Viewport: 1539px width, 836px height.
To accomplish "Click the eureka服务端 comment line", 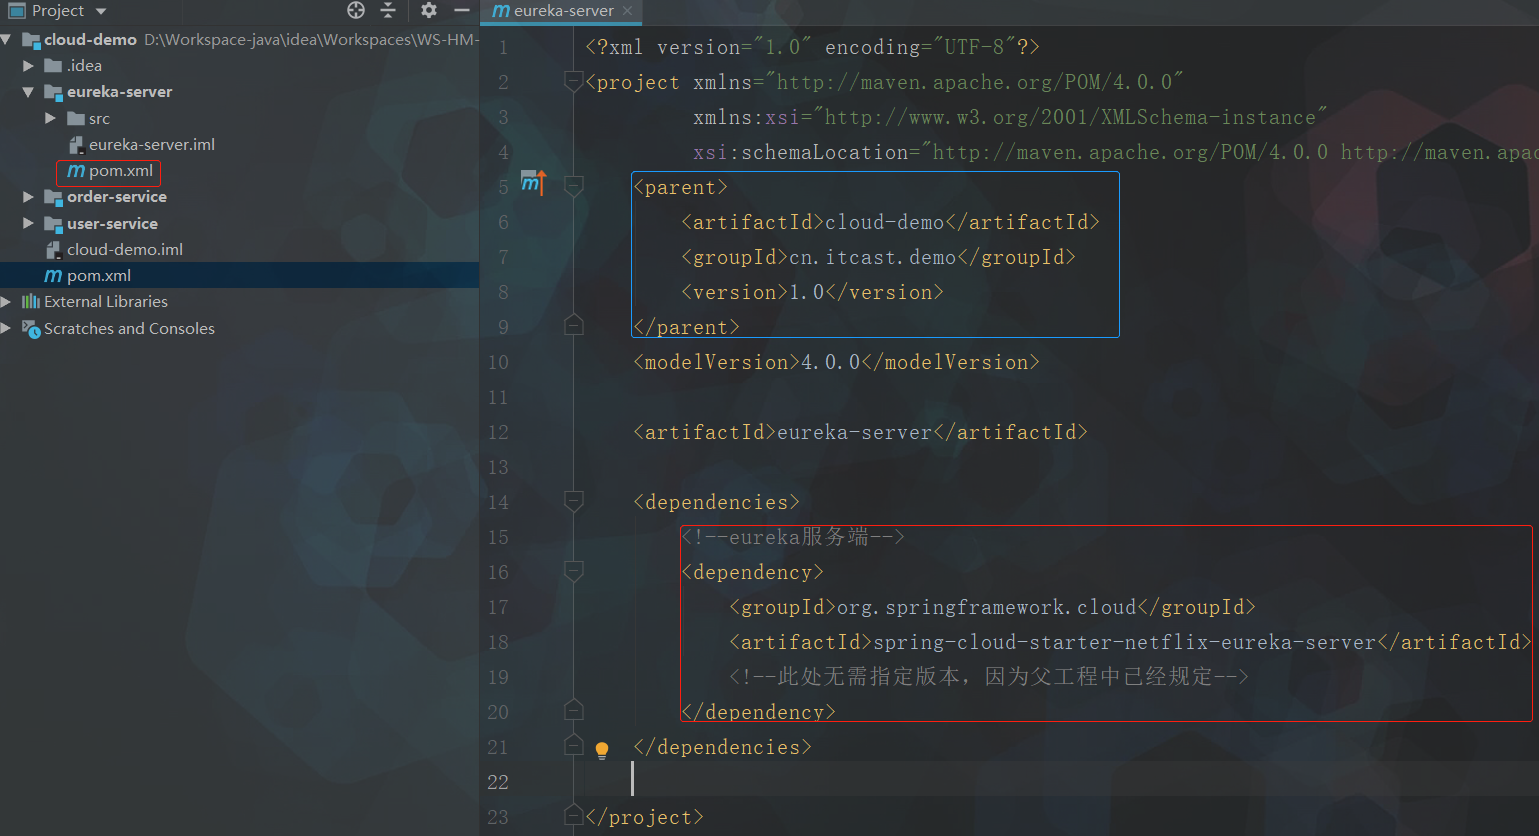I will pyautogui.click(x=793, y=538).
